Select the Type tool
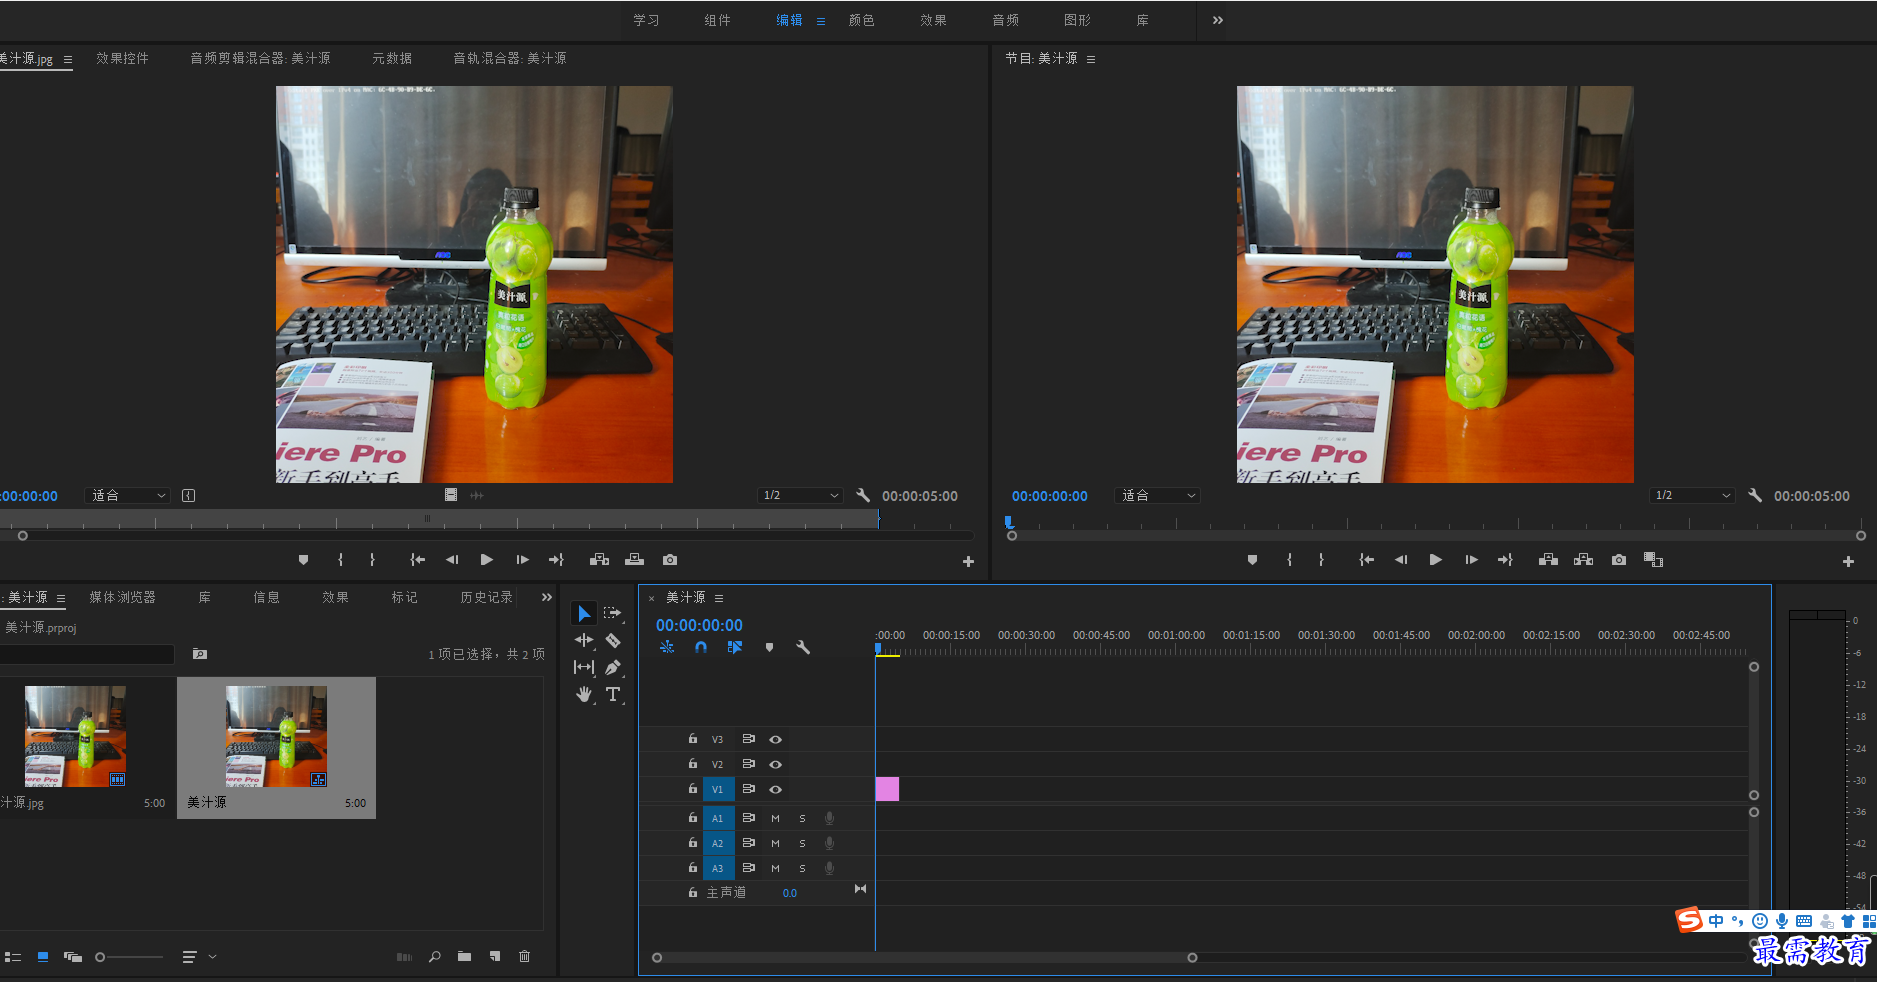1877x982 pixels. 613,694
